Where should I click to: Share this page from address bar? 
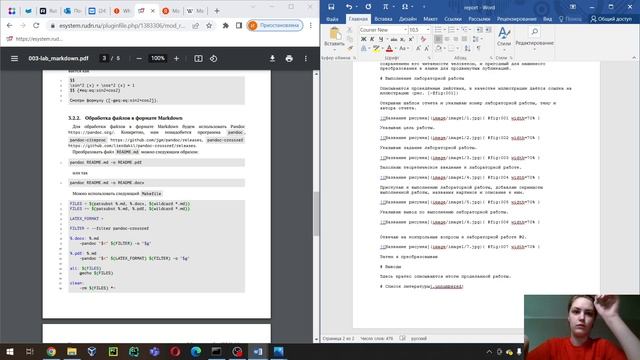point(196,25)
